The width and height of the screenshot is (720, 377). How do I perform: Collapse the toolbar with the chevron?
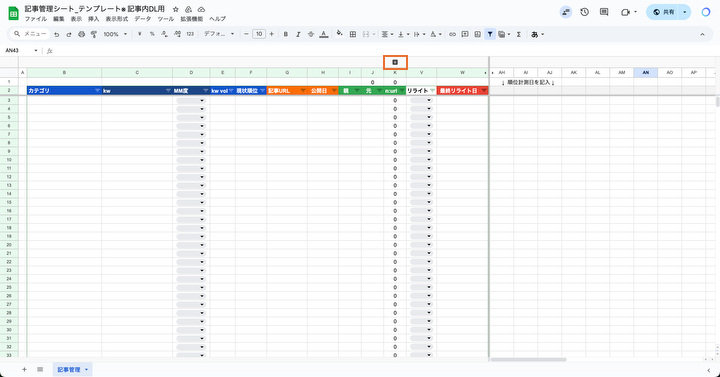(x=702, y=34)
